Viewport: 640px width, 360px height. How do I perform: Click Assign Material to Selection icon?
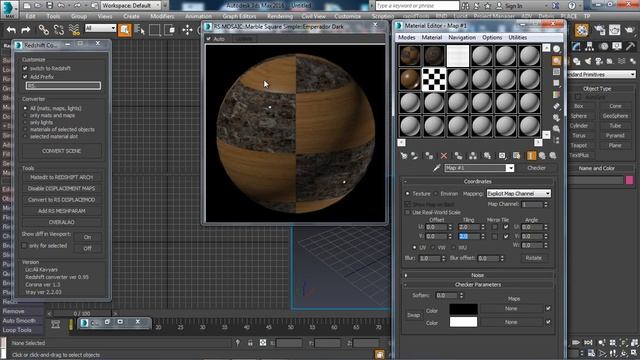[x=429, y=156]
